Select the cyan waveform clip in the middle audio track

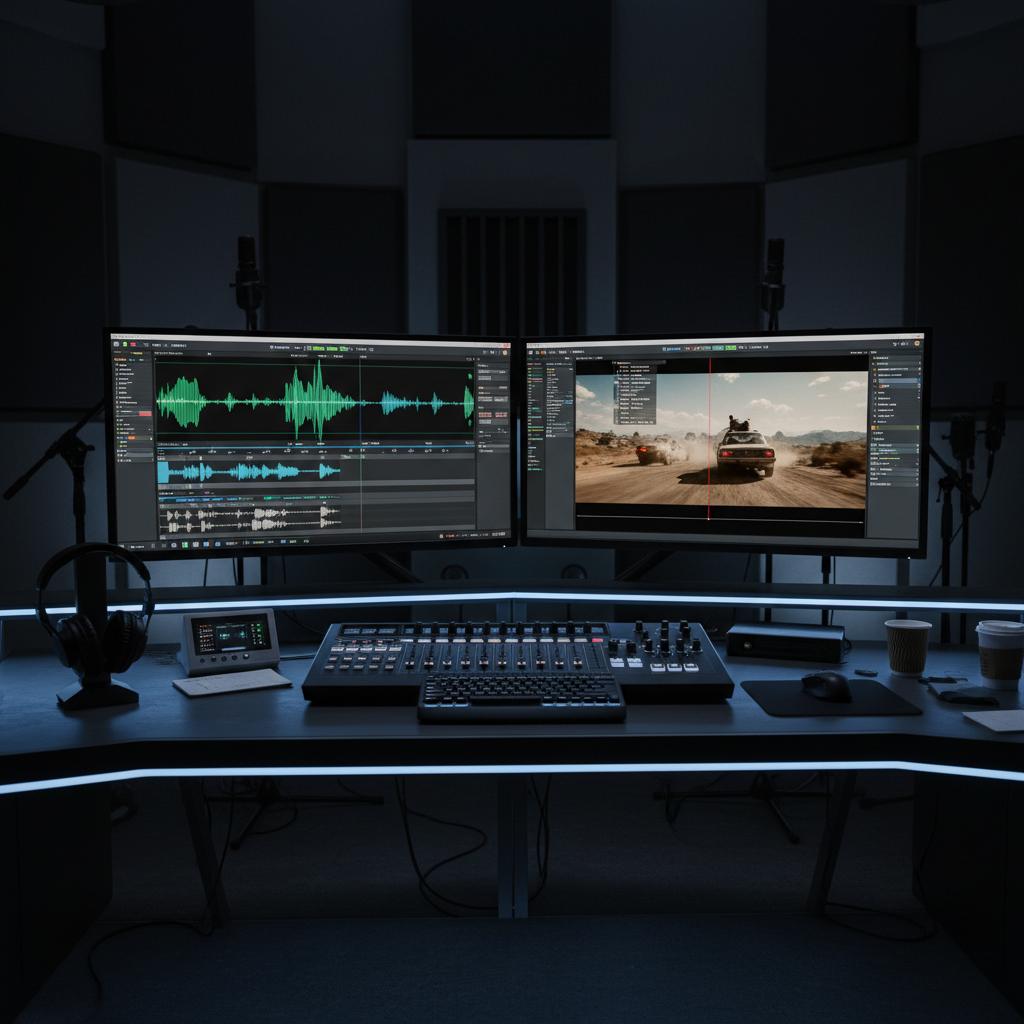coord(247,471)
